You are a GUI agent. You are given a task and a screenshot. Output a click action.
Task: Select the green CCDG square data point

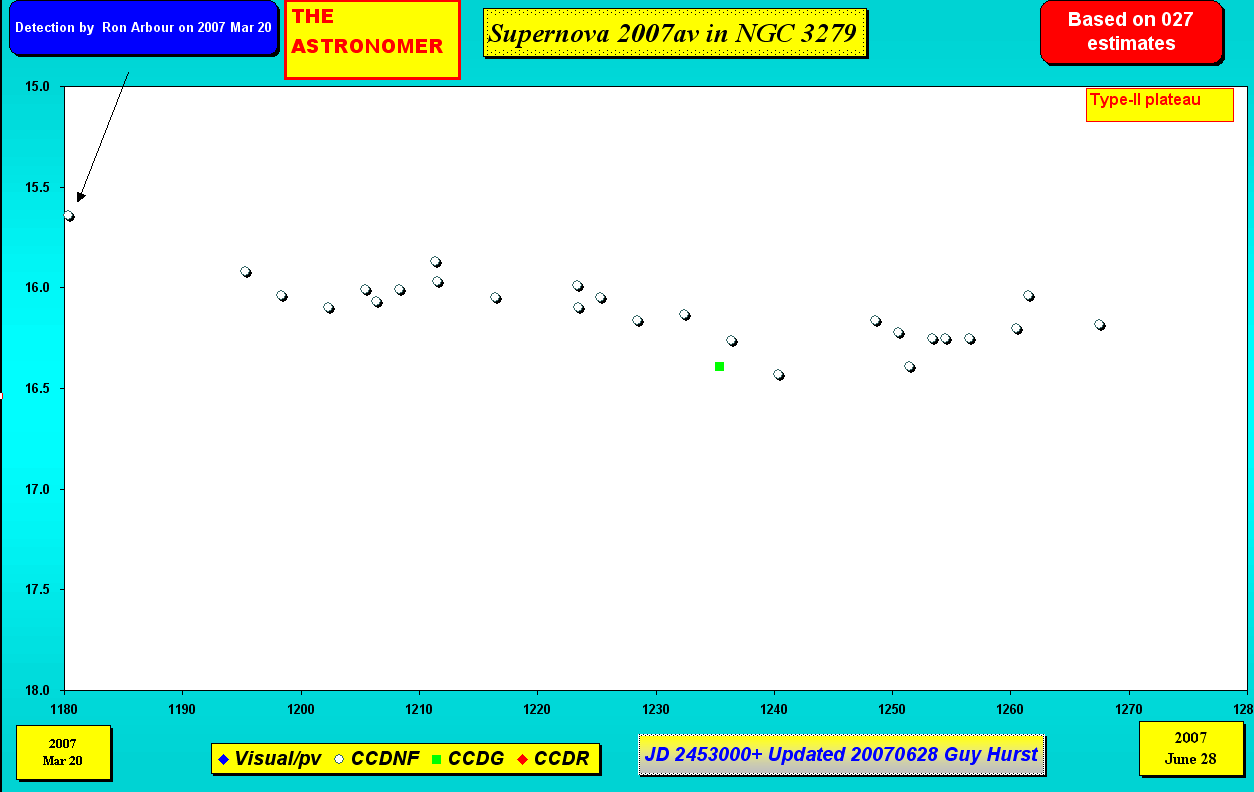pyautogui.click(x=719, y=367)
